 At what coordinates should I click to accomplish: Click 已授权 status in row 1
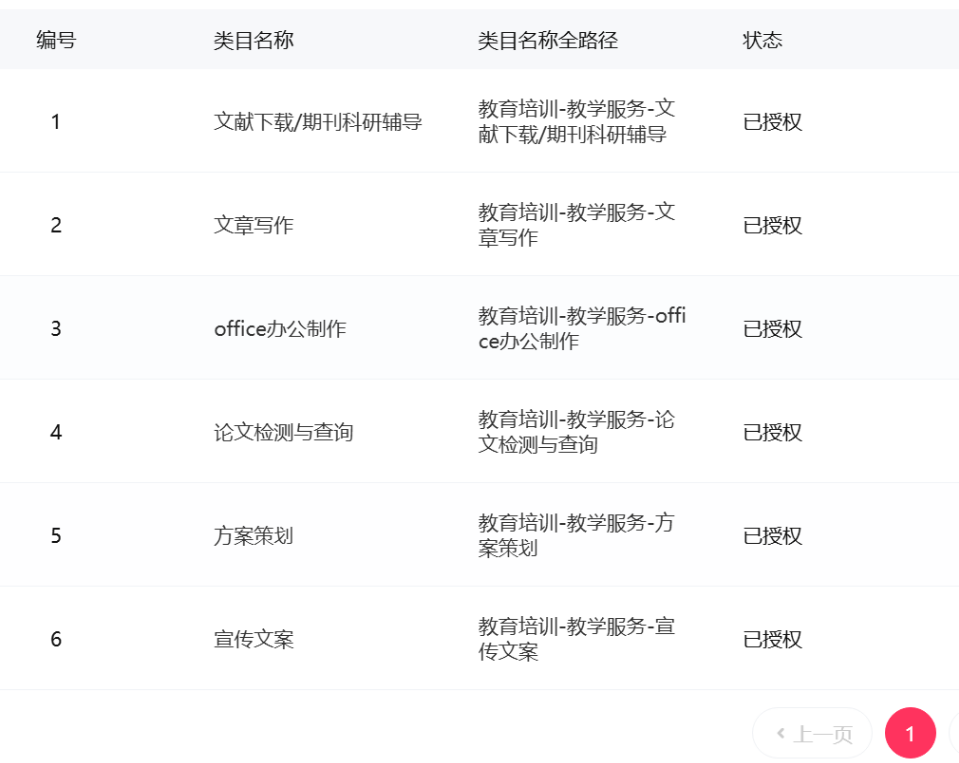coord(772,122)
